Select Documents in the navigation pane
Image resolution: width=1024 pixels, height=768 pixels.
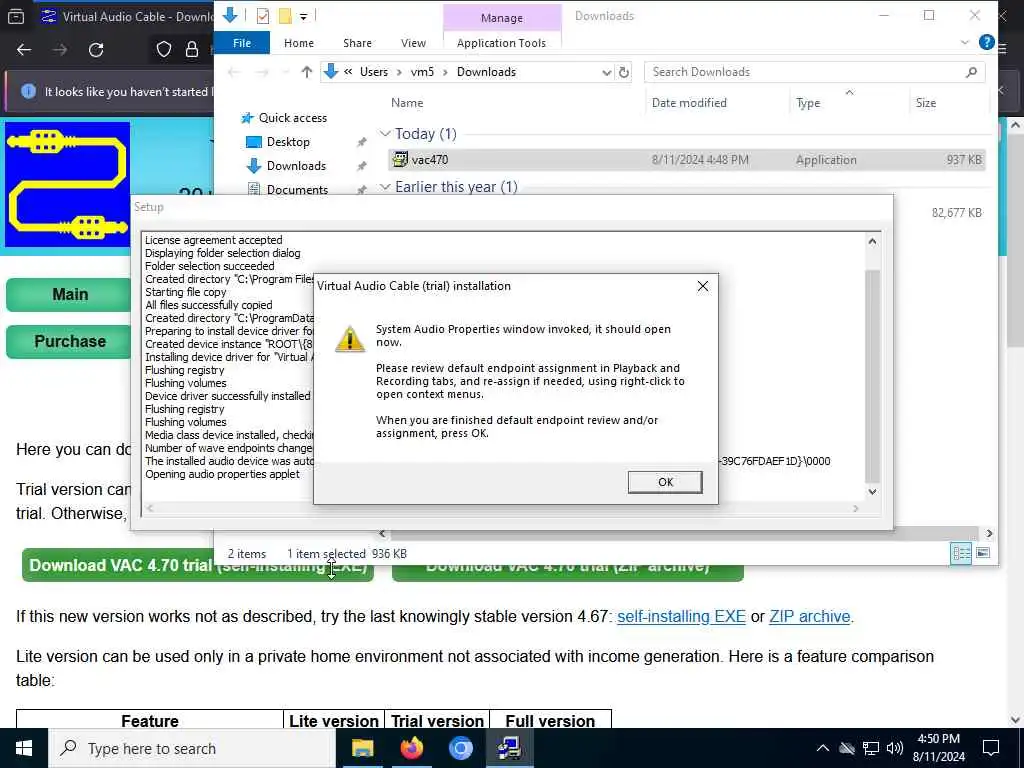pyautogui.click(x=296, y=189)
